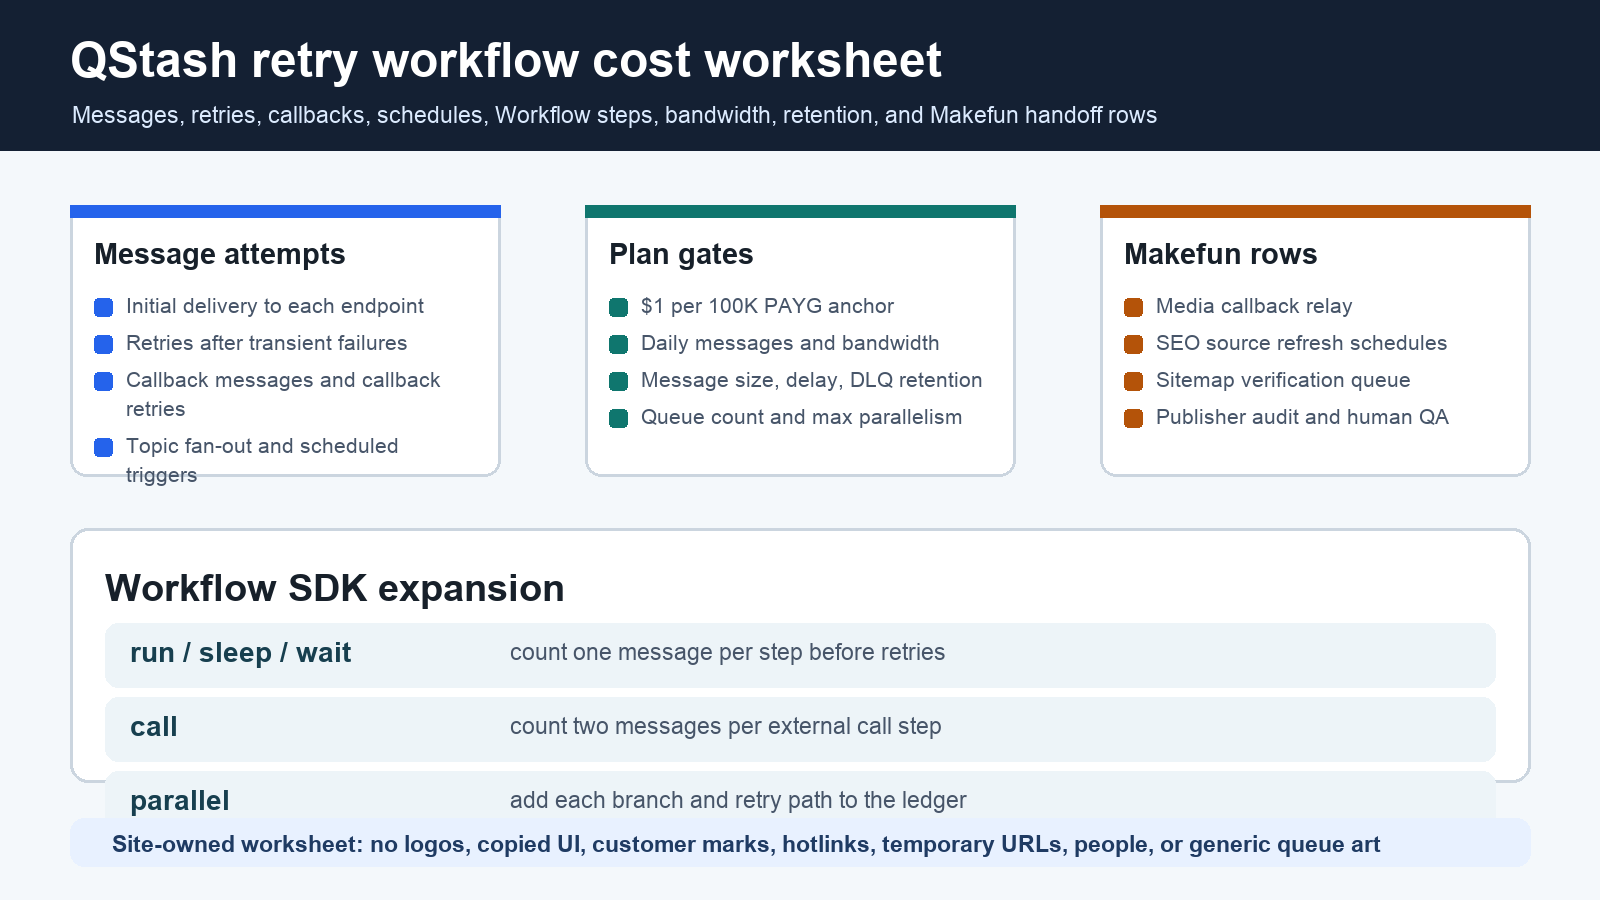Screen dimensions: 1600x900
Task: Click the text SEO source refresh schedules
Action: point(1301,343)
